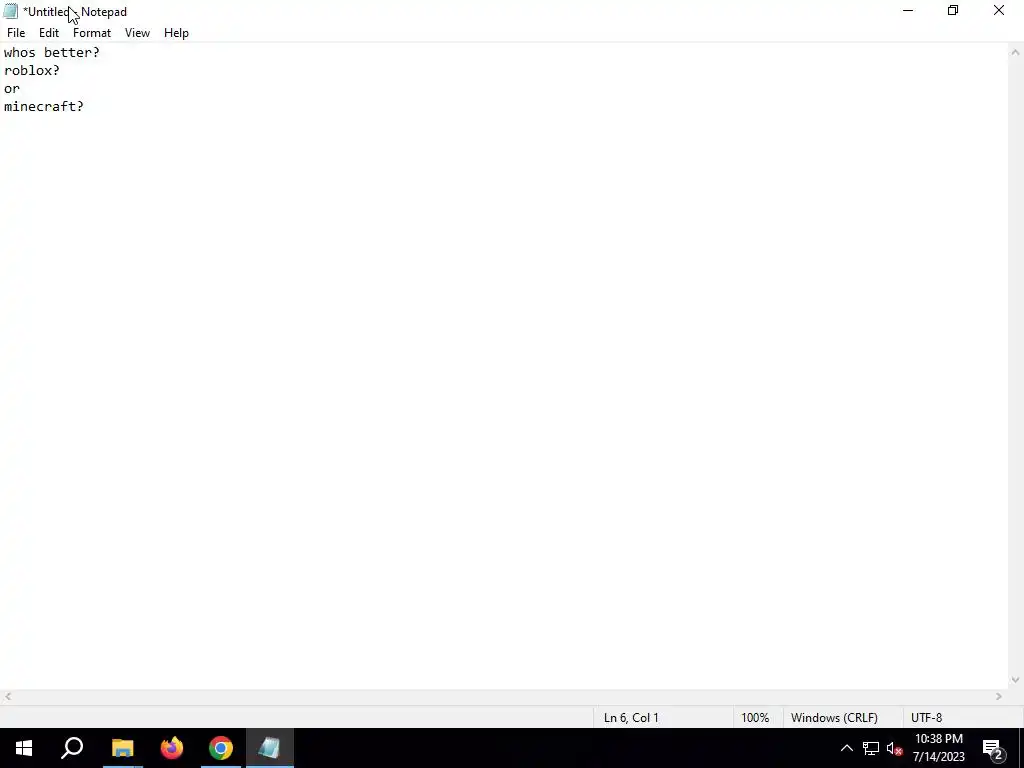Open the Windows Start menu
The height and width of the screenshot is (768, 1024).
(24, 748)
